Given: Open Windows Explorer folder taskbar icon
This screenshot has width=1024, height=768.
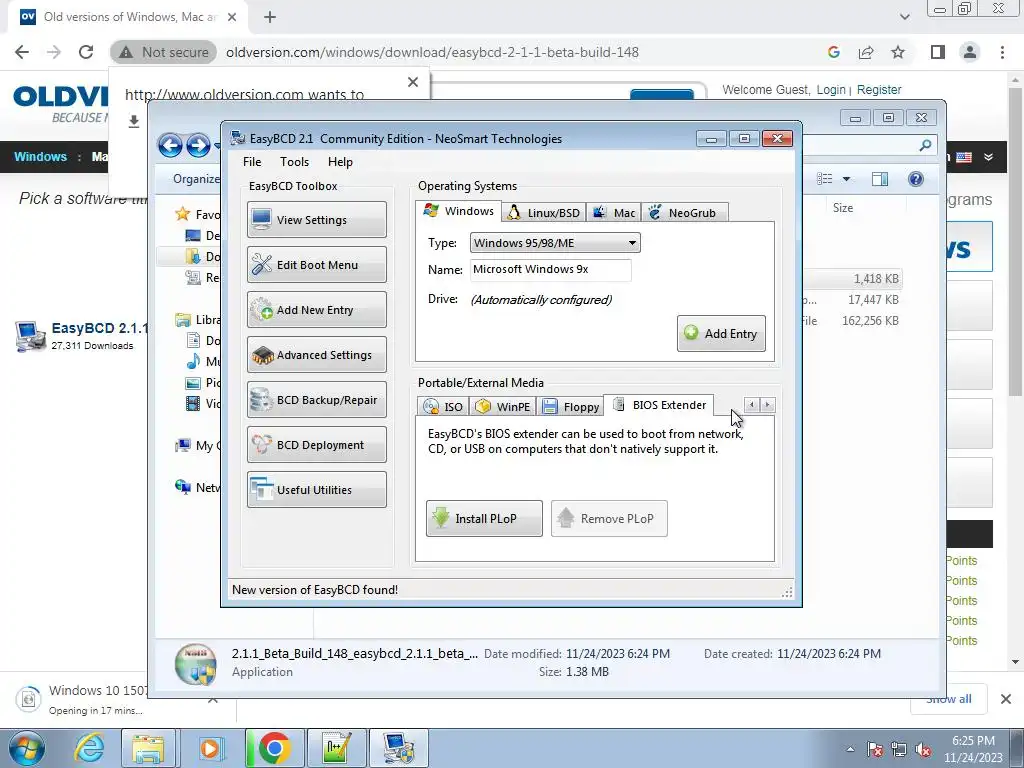Looking at the screenshot, I should click(149, 749).
